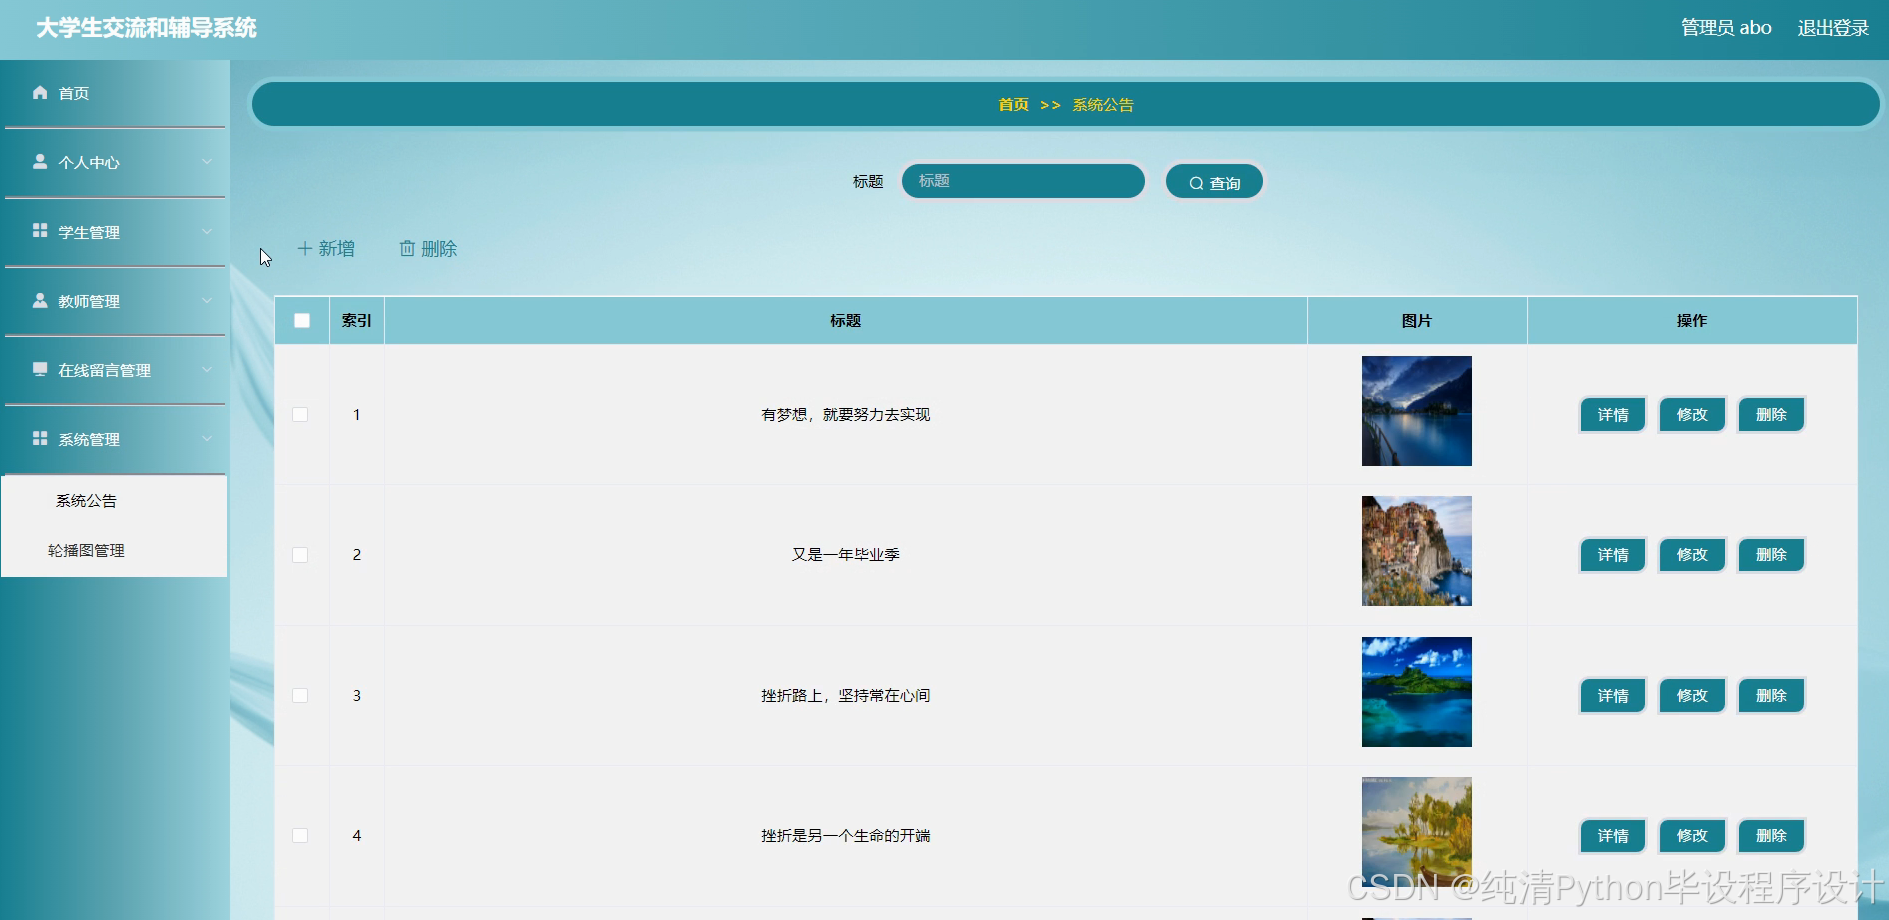Expand the 教师管理 menu chevron
This screenshot has height=920, width=1889.
tap(207, 300)
